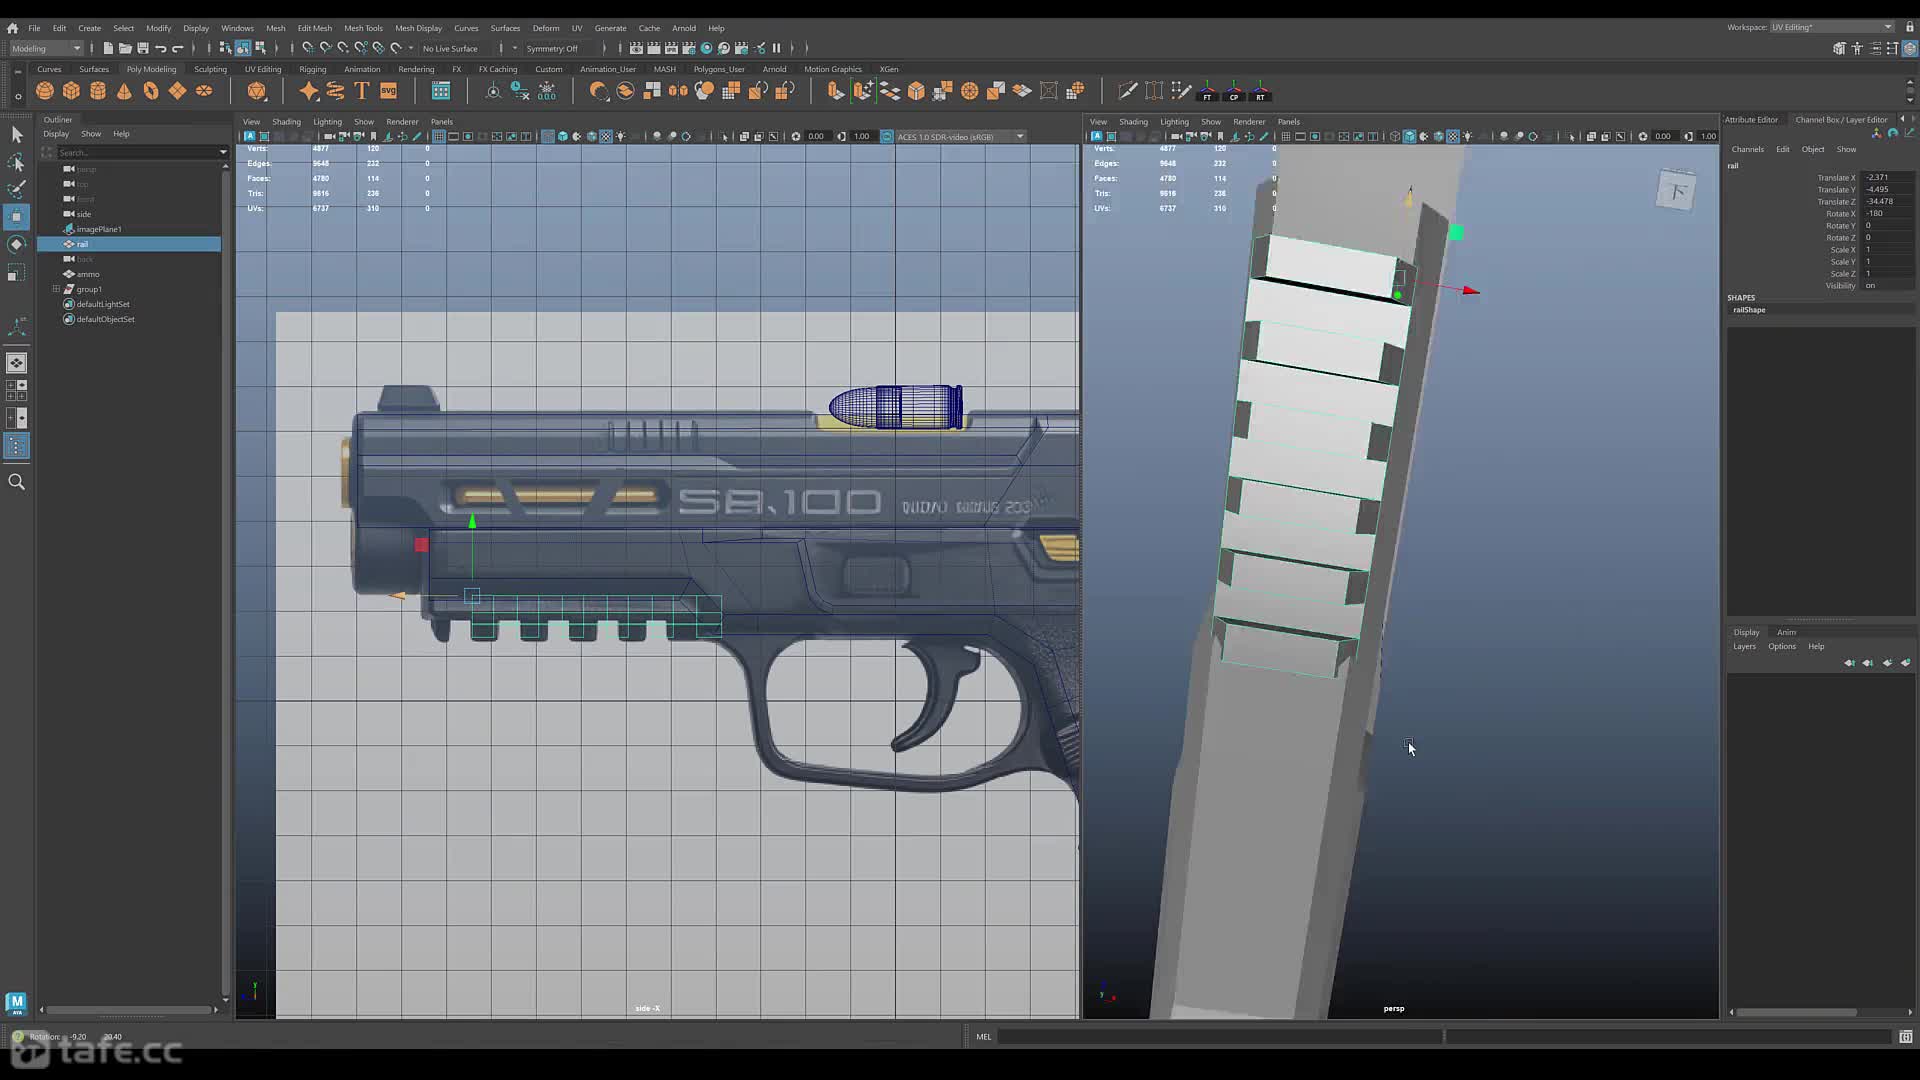
Task: Activate the Select tool arrow in toolbox
Action: pyautogui.click(x=16, y=134)
